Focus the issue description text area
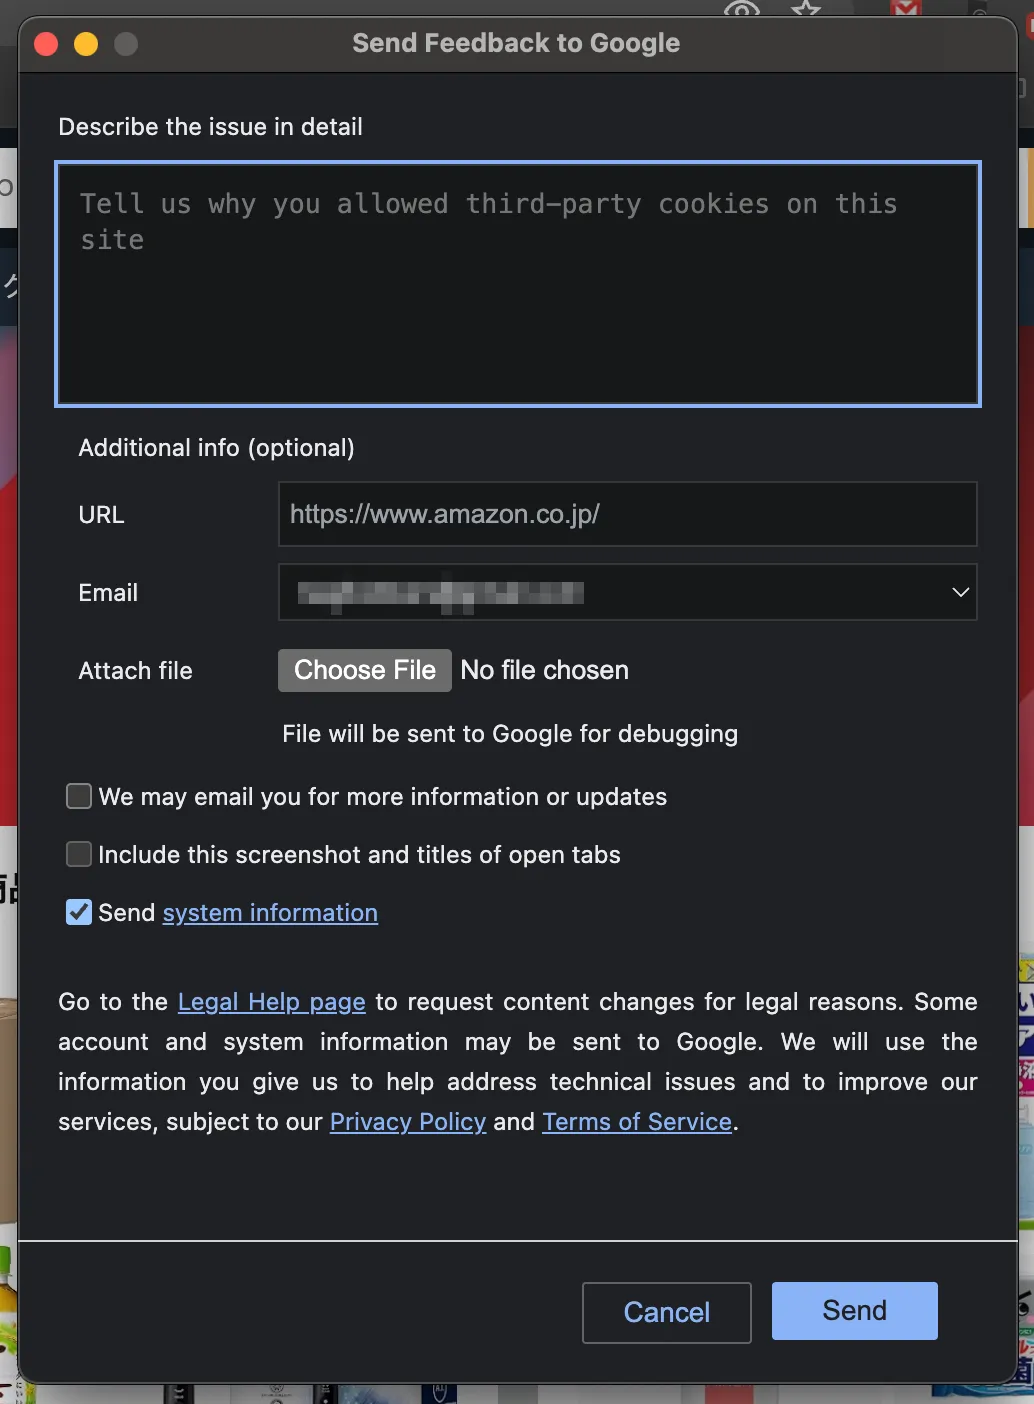1034x1404 pixels. coord(518,284)
